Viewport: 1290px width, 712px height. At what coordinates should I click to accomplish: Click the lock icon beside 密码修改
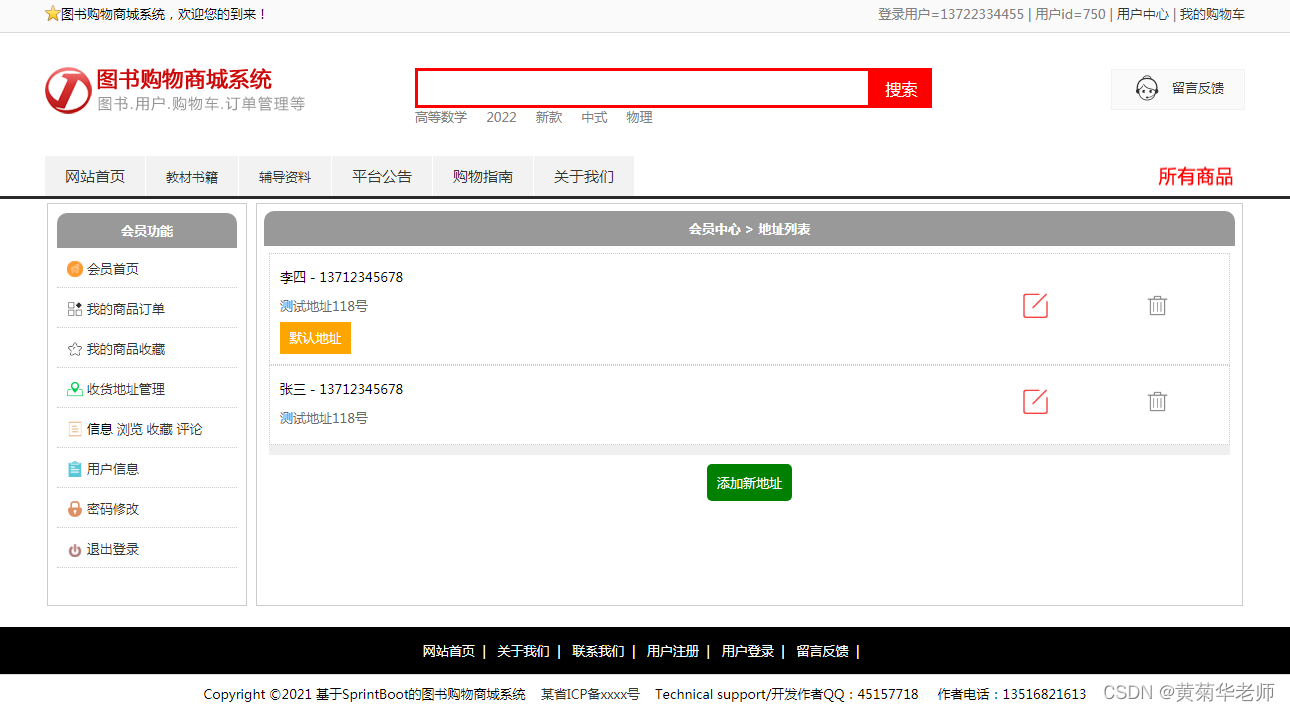(x=75, y=509)
